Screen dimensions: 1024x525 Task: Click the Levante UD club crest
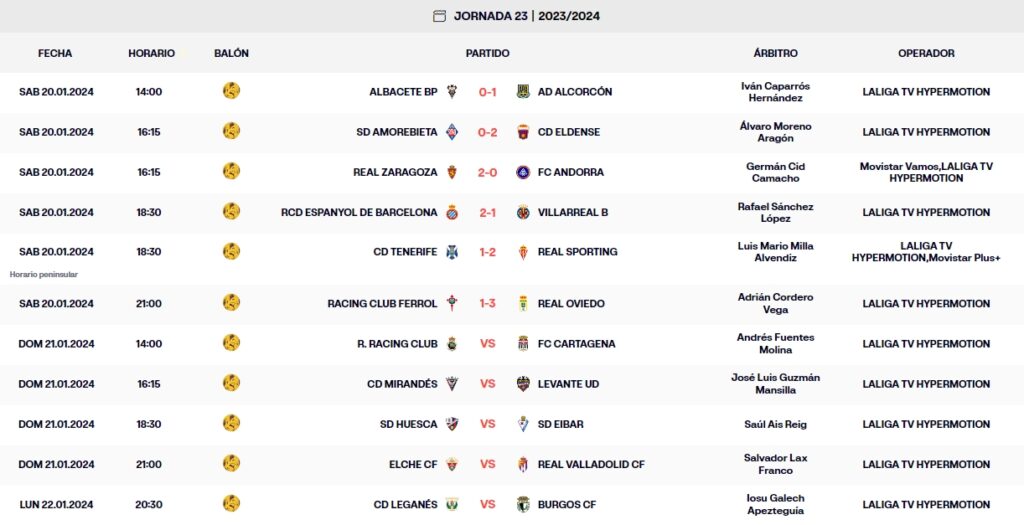(522, 384)
